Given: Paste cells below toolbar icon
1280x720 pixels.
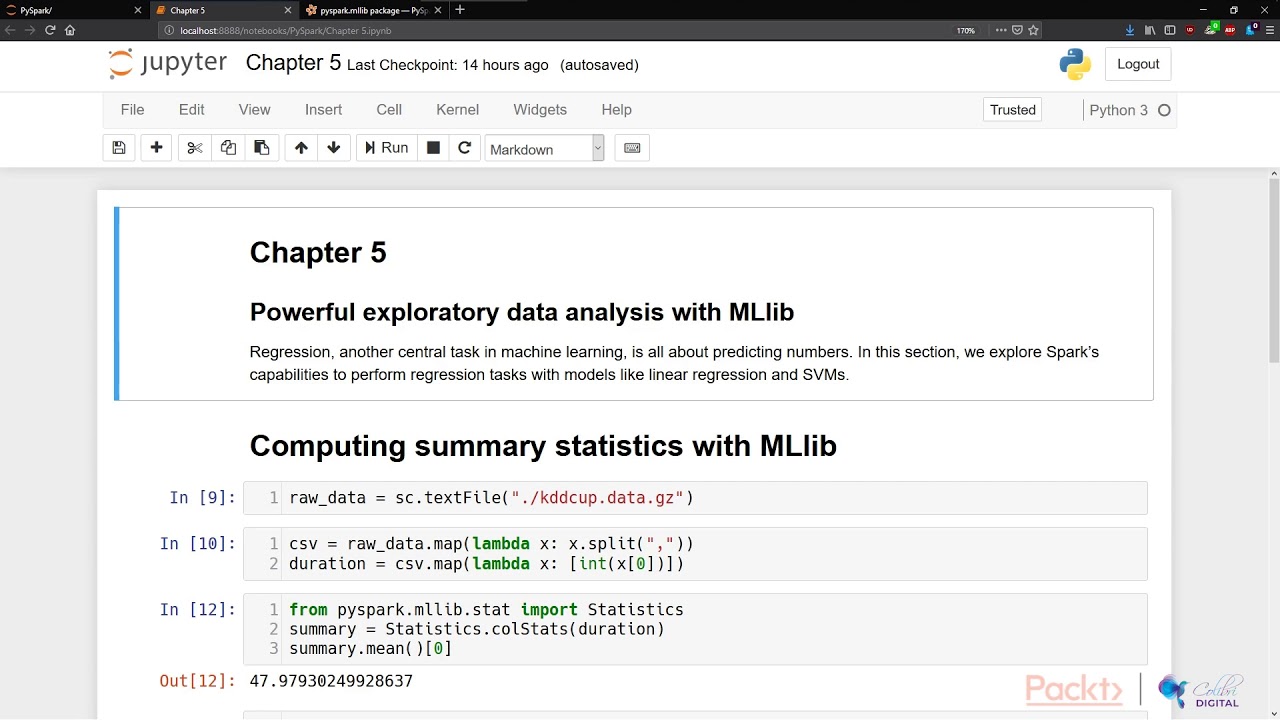Looking at the screenshot, I should pos(262,148).
